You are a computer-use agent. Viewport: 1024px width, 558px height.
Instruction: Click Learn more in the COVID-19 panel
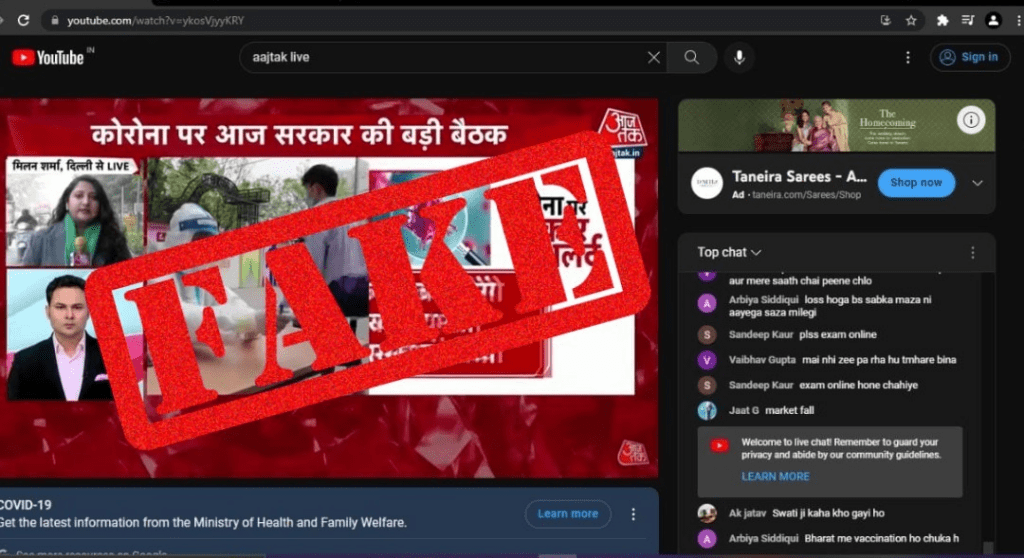tap(568, 514)
